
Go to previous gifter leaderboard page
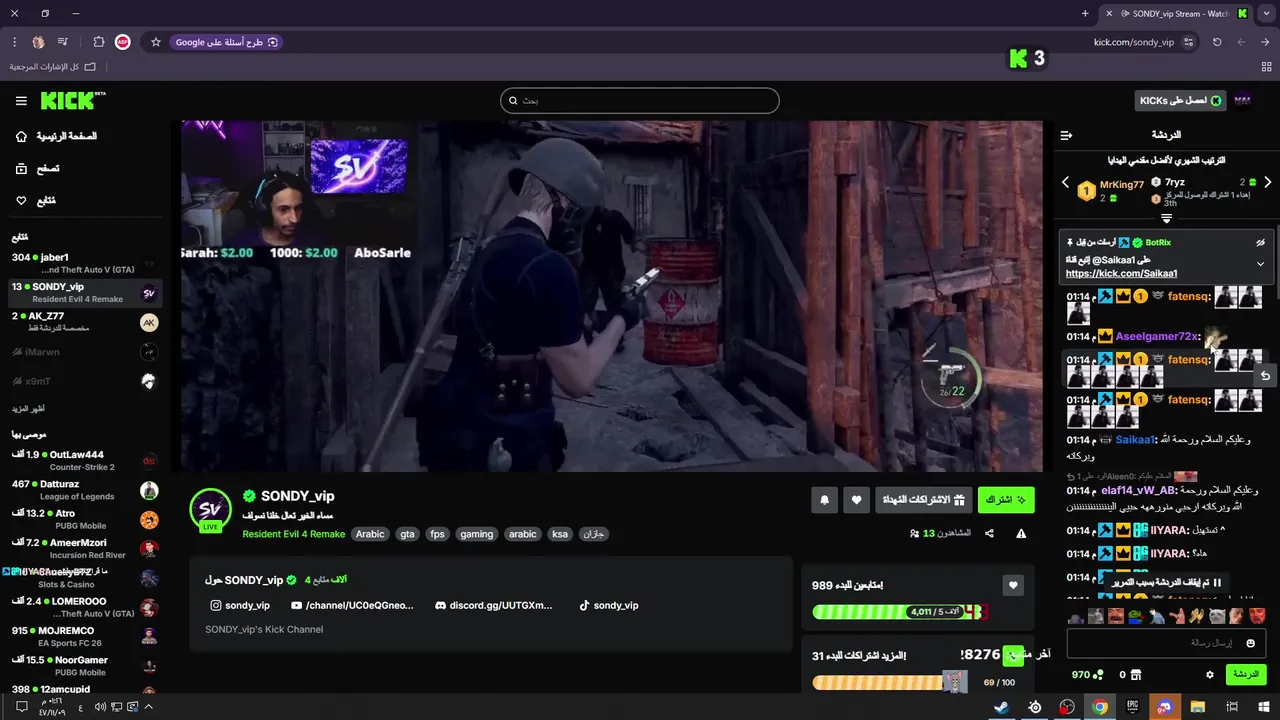point(1065,183)
